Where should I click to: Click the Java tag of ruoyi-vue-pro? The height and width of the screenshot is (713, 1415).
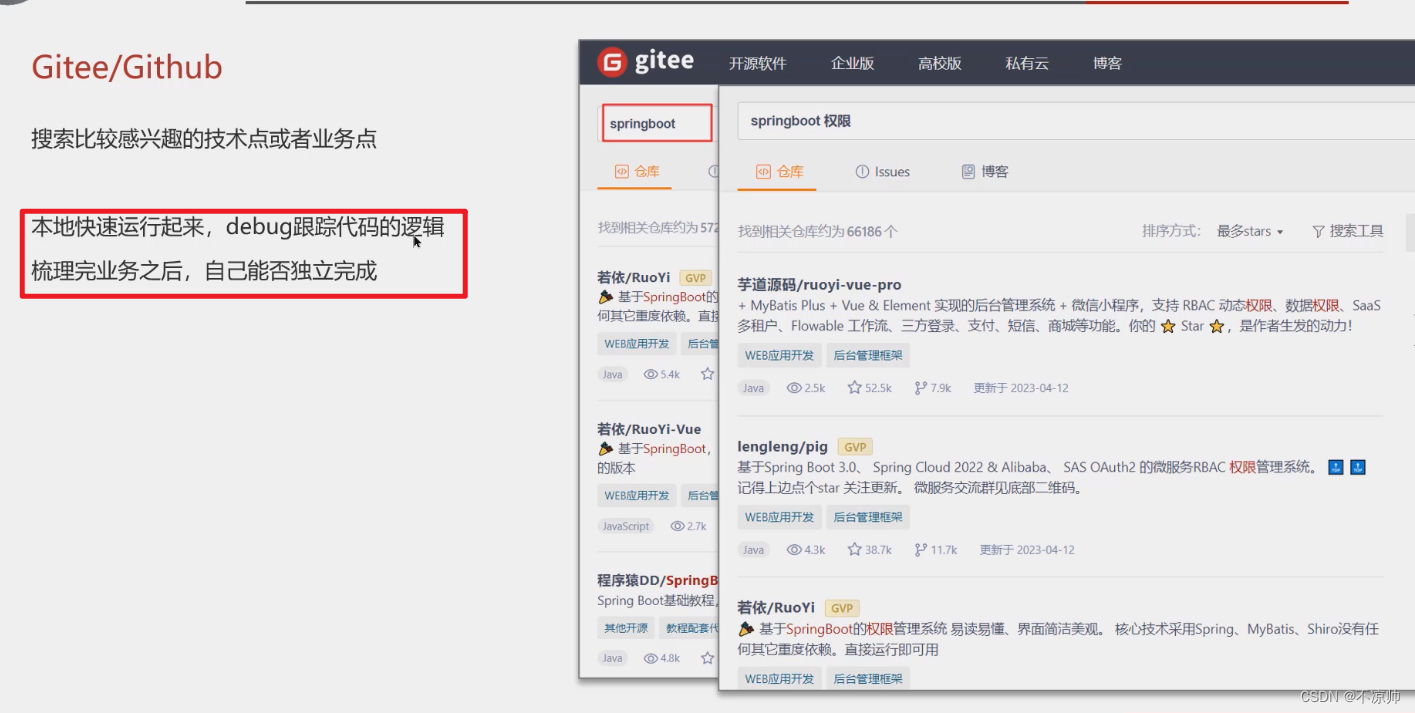pyautogui.click(x=753, y=388)
